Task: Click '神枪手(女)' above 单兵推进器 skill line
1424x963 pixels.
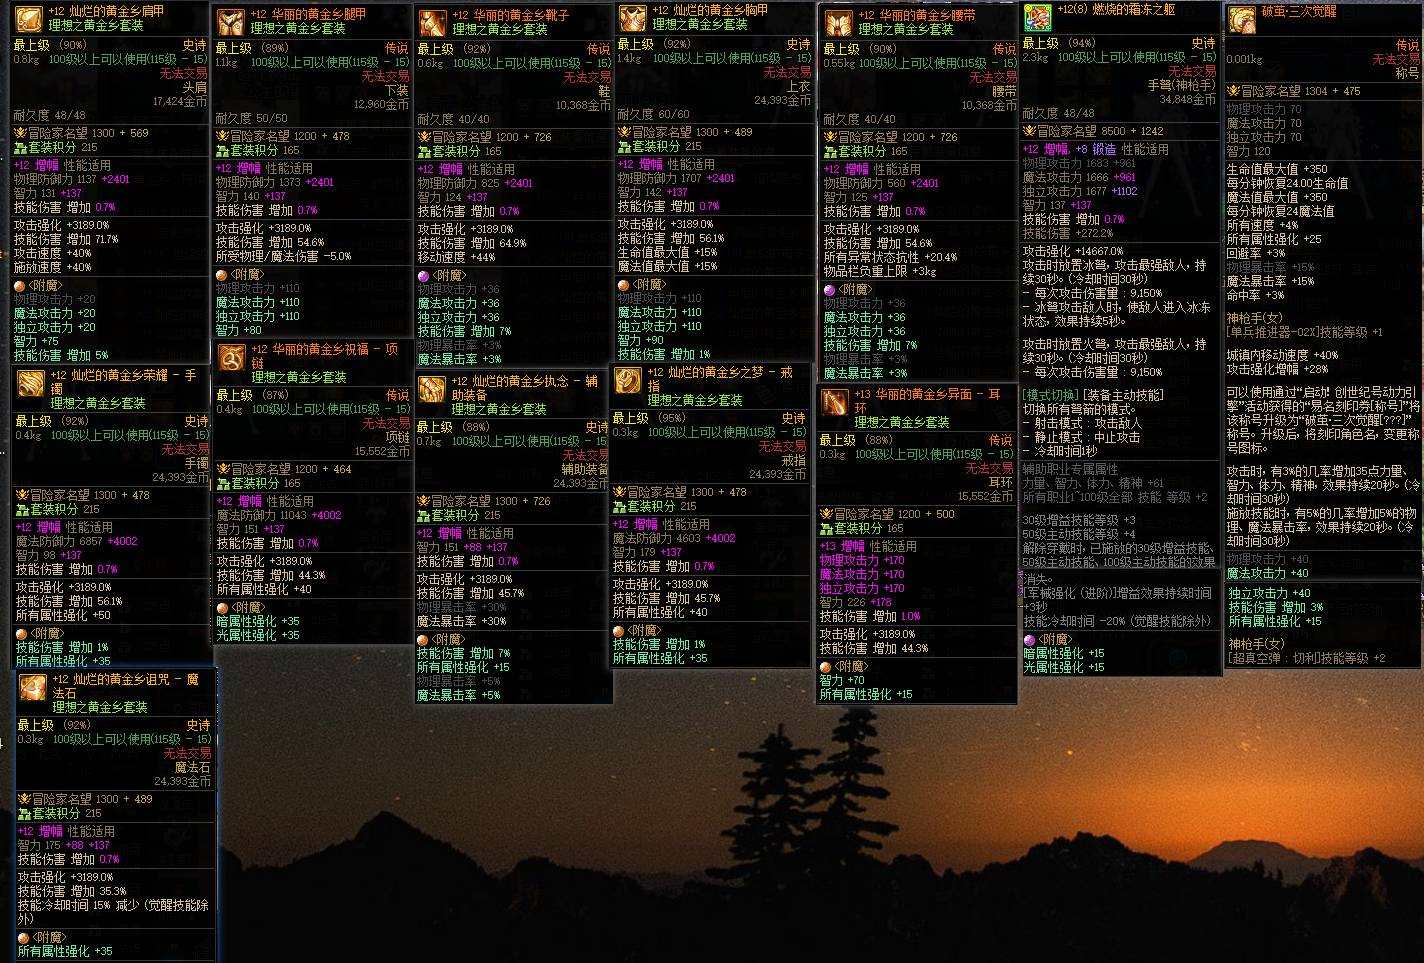Action: coord(1255,319)
